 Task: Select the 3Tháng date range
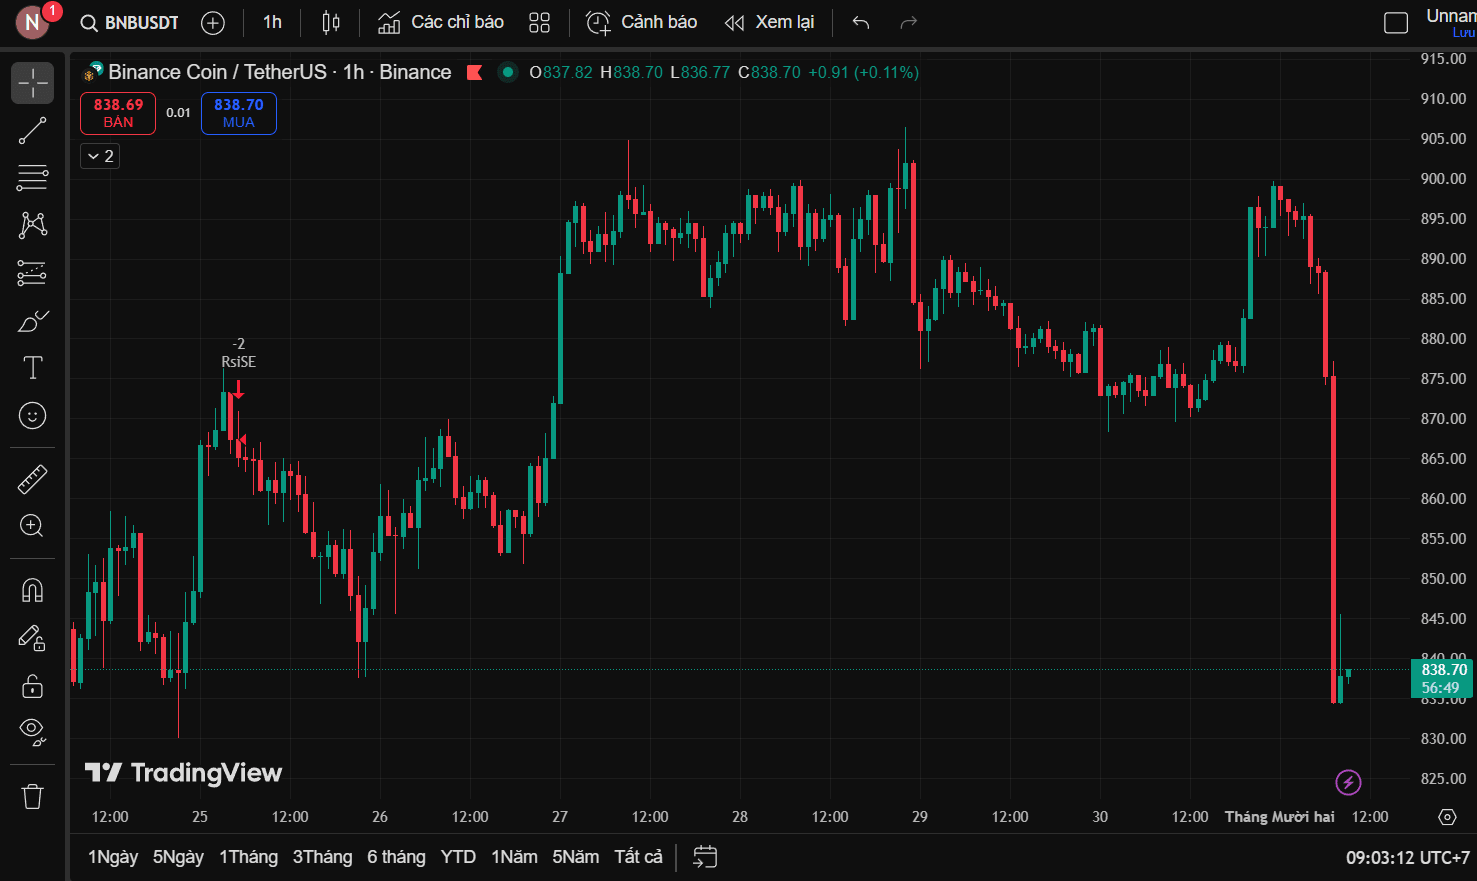pyautogui.click(x=322, y=857)
